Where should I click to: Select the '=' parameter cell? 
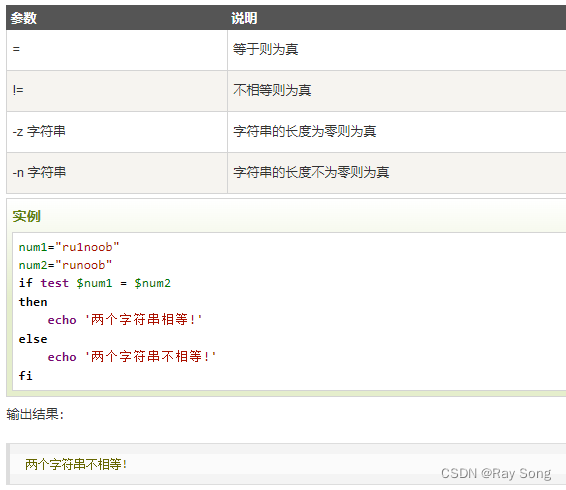pos(117,50)
